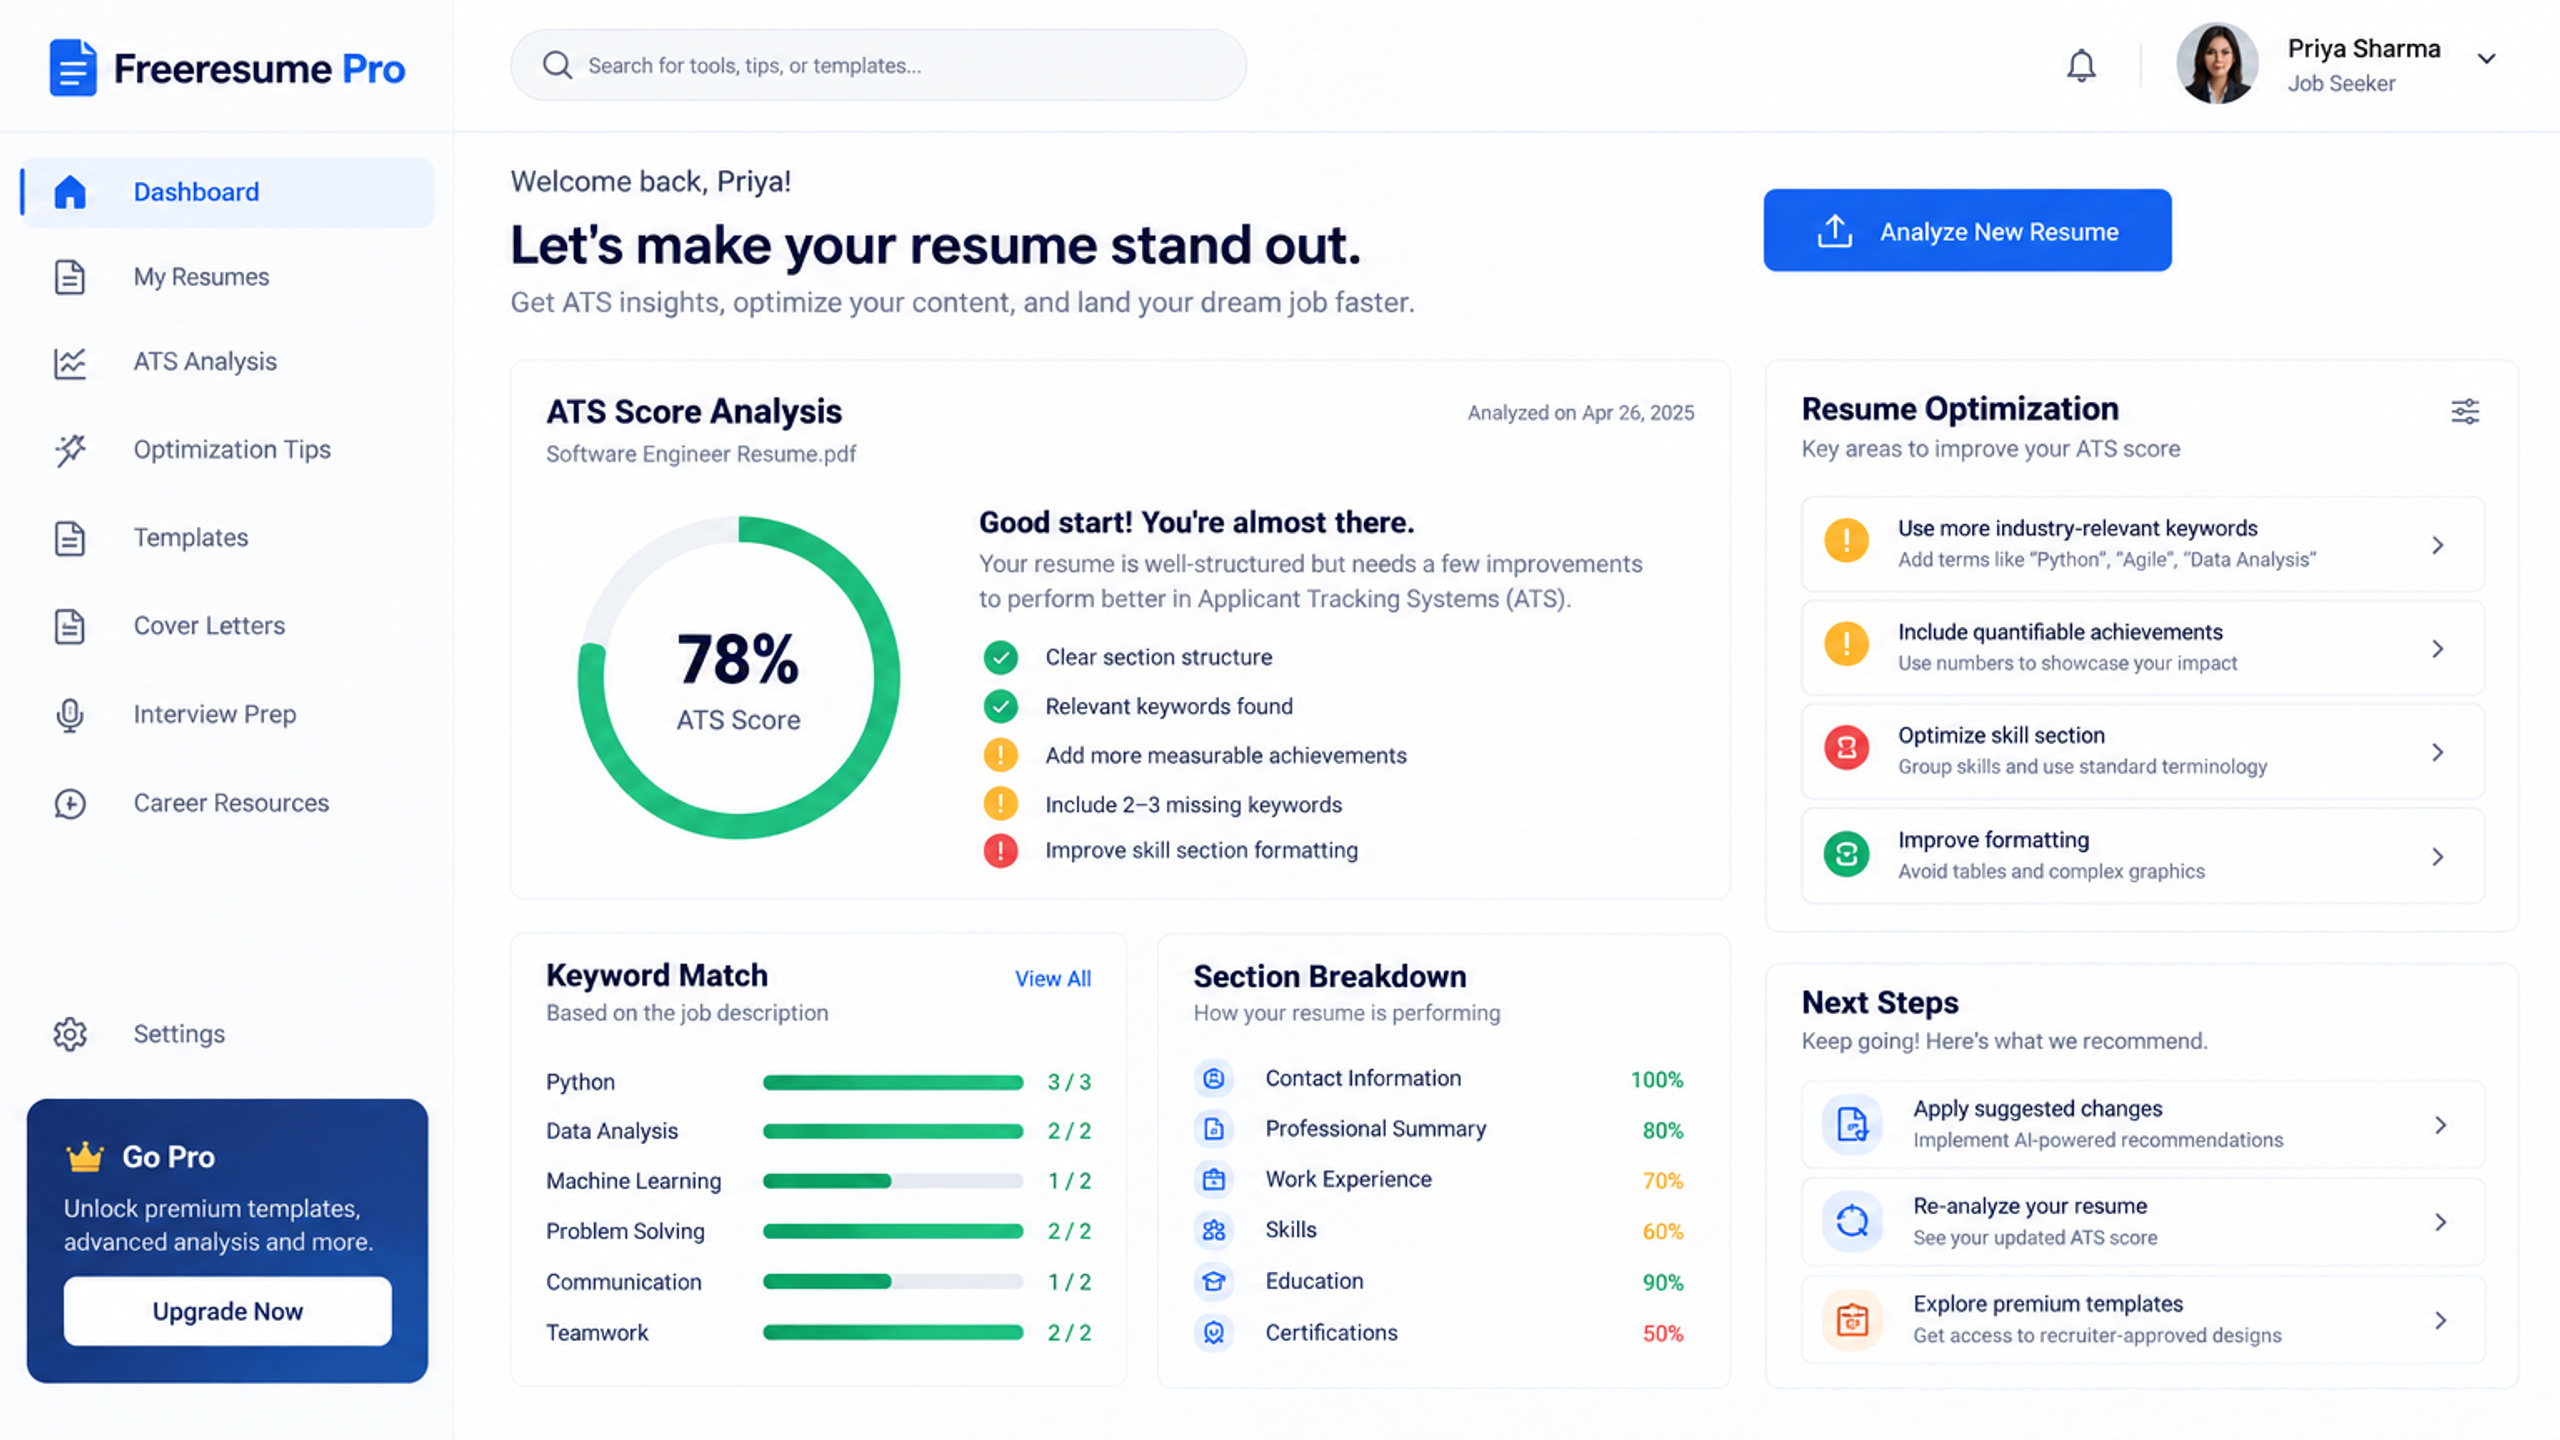Click Priya Sharma's profile photo

[2217, 63]
